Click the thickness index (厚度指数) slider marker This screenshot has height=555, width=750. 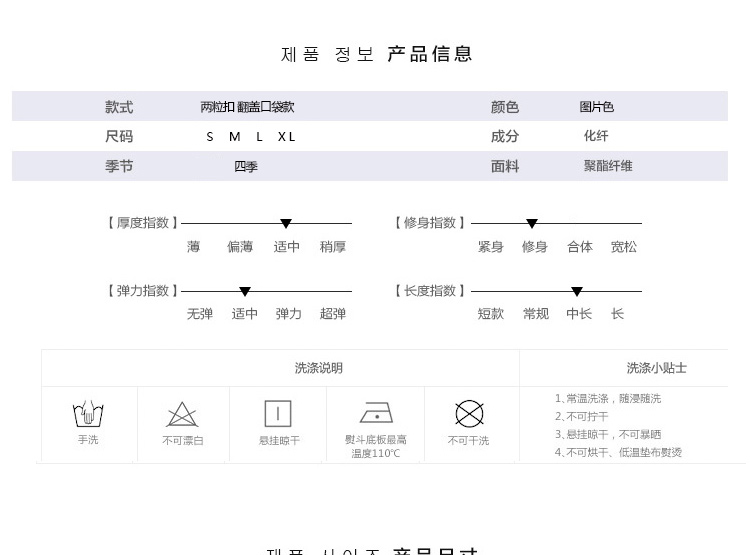tap(286, 224)
